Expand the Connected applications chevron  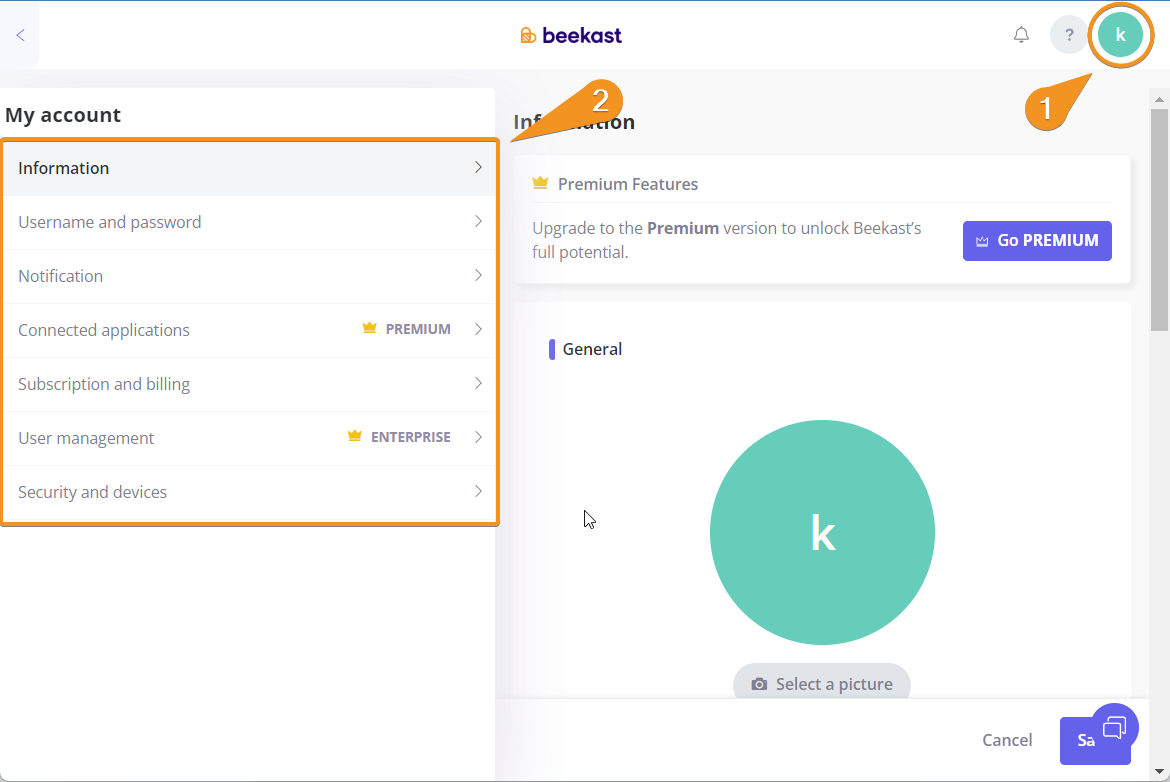[x=478, y=329]
